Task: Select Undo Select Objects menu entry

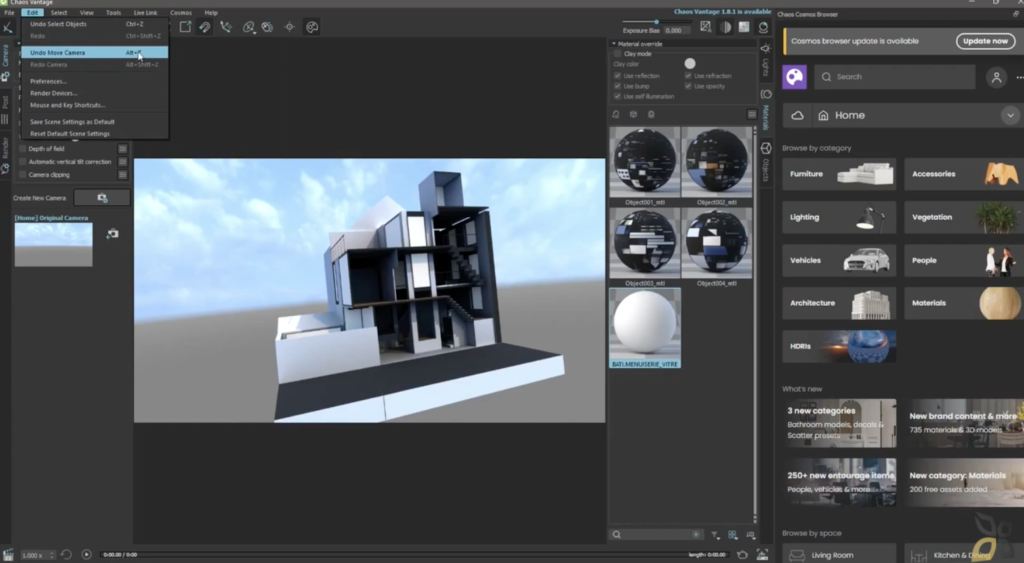Action: (x=95, y=24)
